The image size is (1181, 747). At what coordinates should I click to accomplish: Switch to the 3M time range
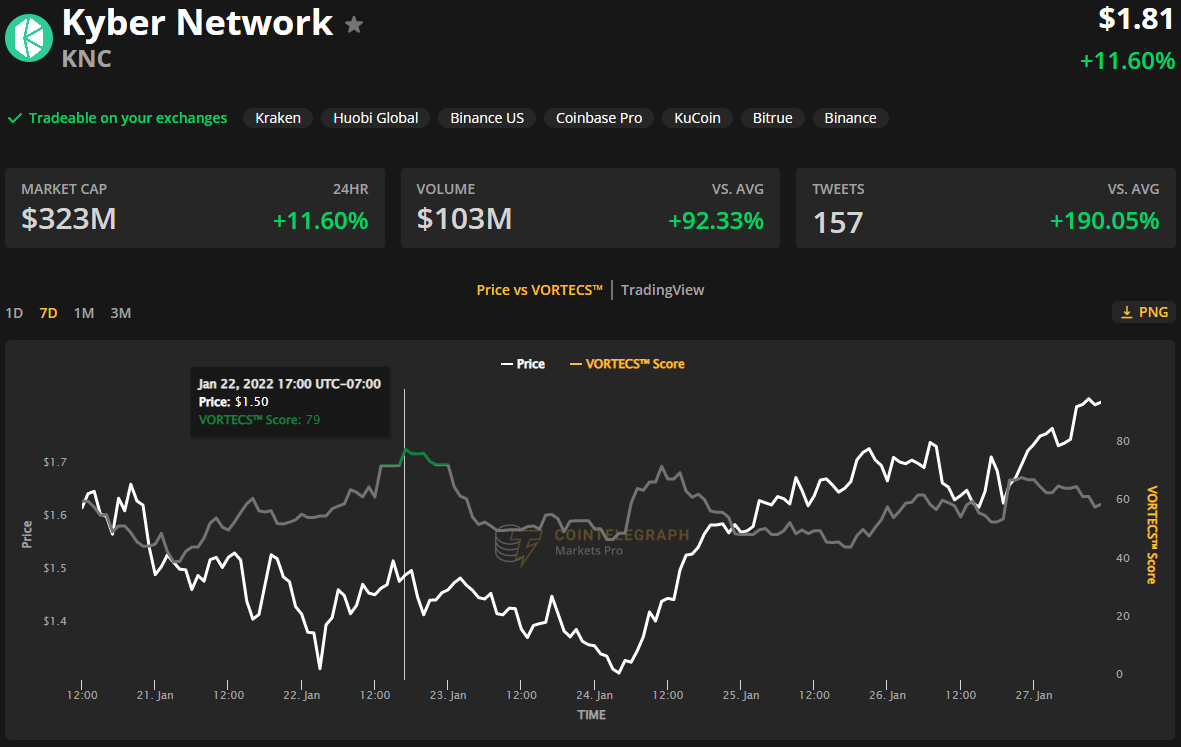point(120,313)
